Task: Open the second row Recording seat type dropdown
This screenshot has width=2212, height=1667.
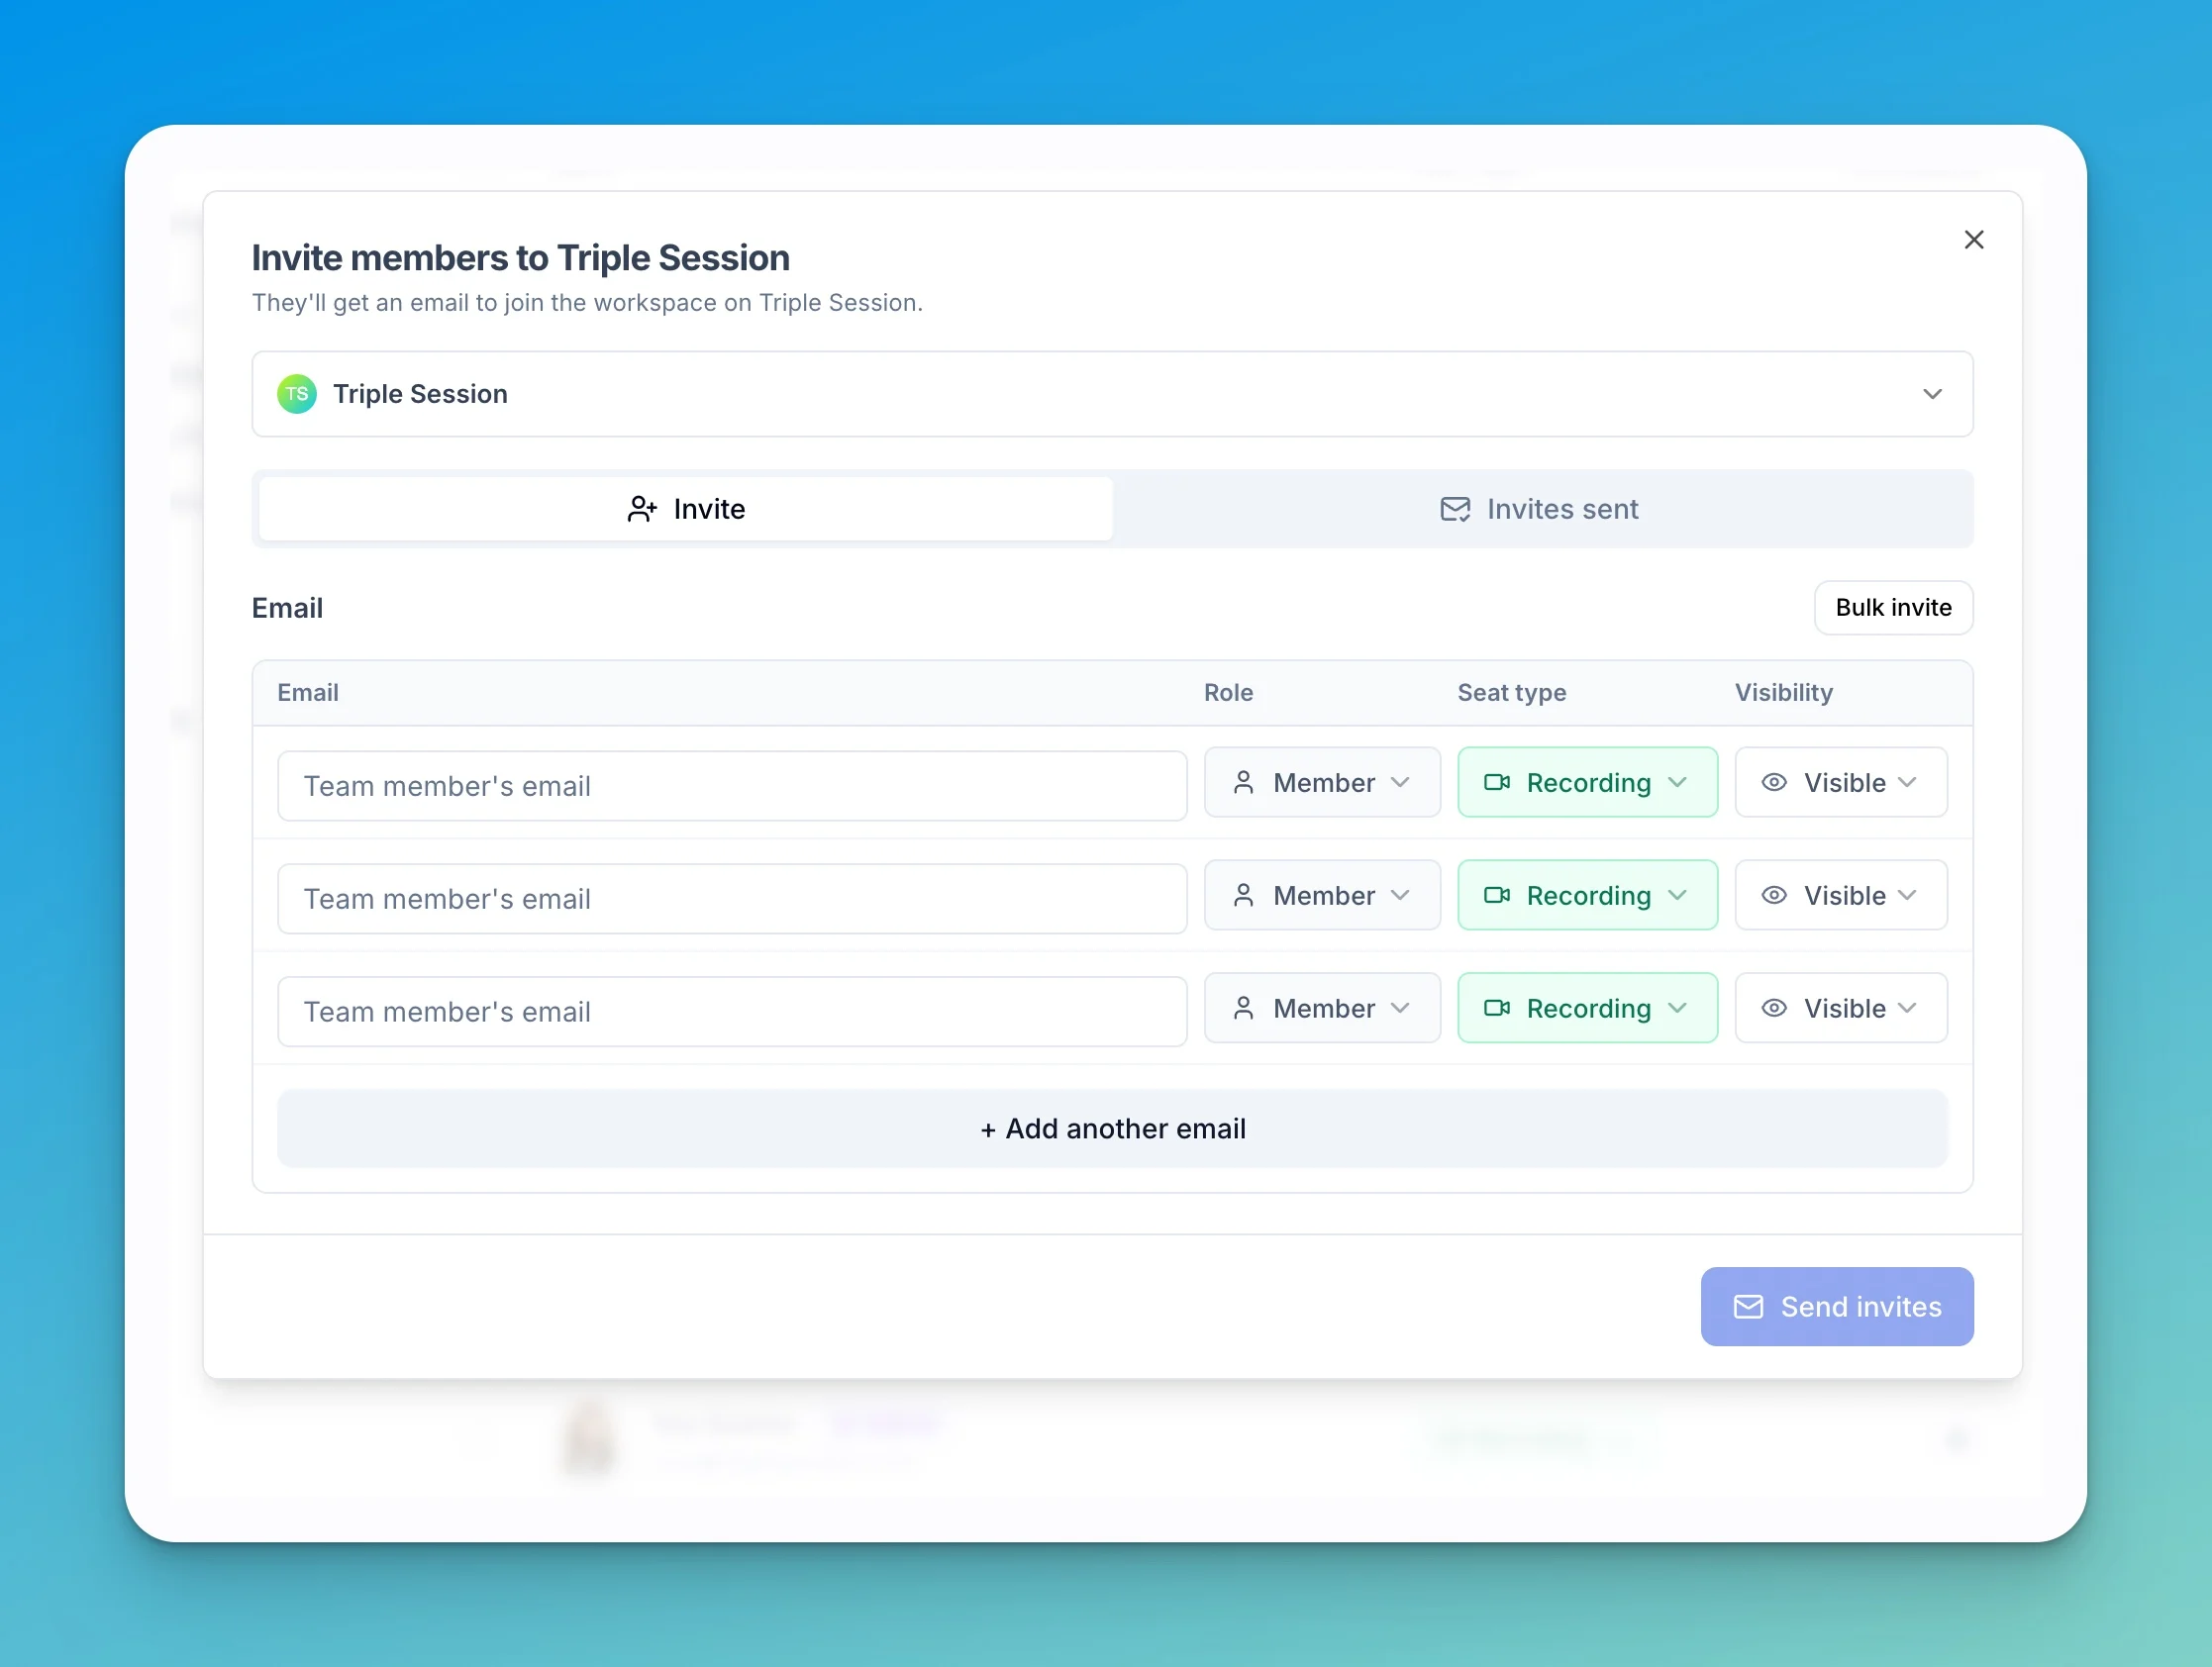Action: pyautogui.click(x=1587, y=896)
